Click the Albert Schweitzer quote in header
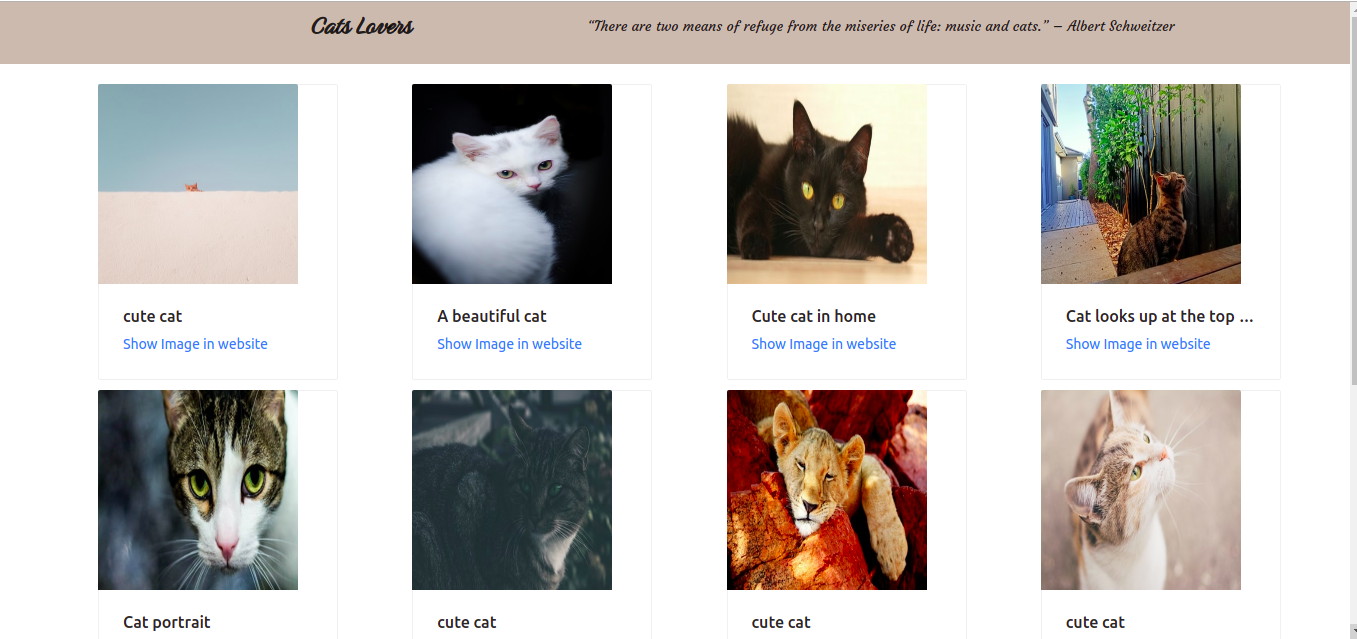The width and height of the screenshot is (1357, 639). (x=881, y=26)
